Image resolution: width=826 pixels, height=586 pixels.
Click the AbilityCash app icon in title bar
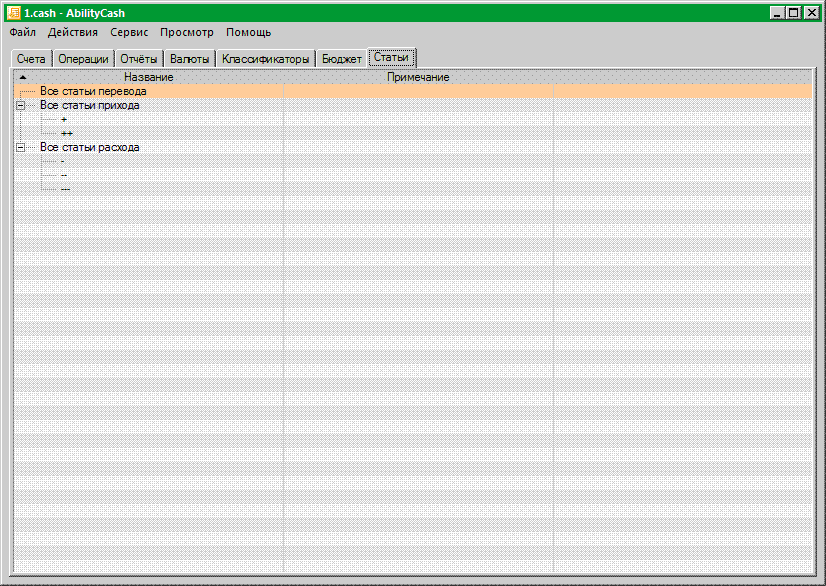(14, 13)
